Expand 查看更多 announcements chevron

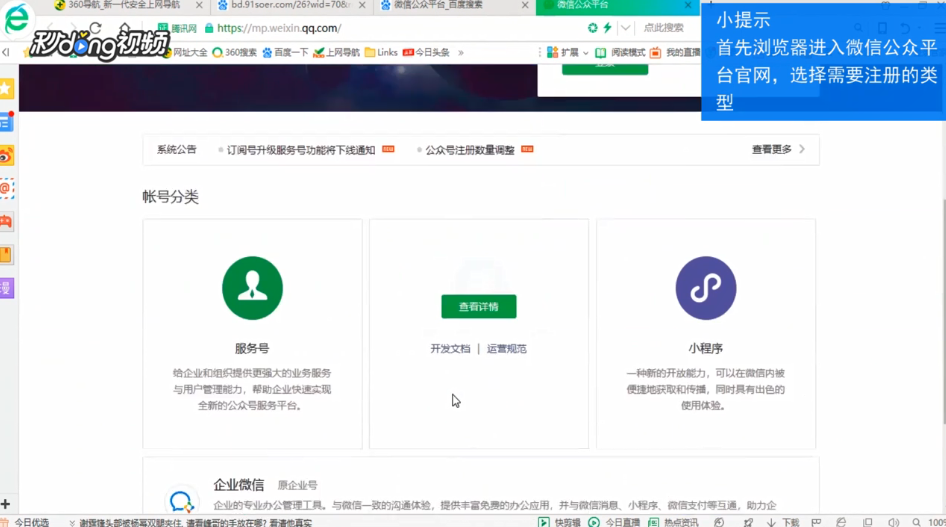802,149
